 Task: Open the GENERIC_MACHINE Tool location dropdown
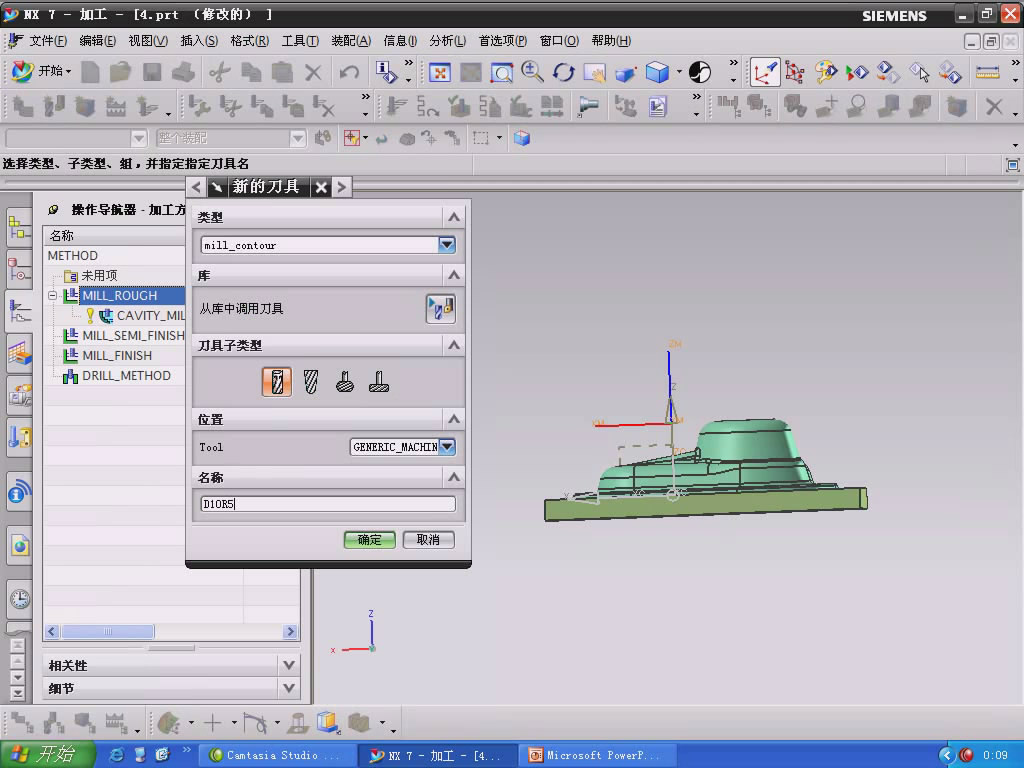tap(447, 447)
